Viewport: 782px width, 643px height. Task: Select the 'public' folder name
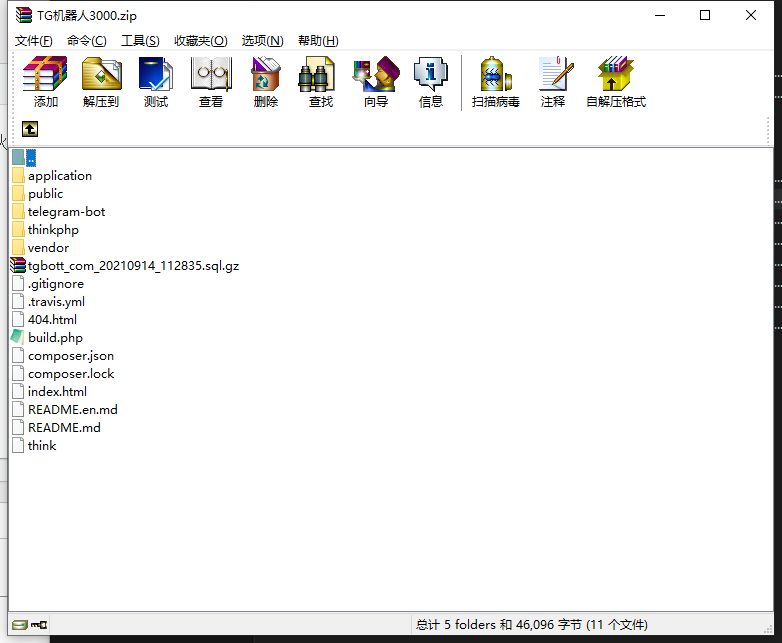[45, 194]
